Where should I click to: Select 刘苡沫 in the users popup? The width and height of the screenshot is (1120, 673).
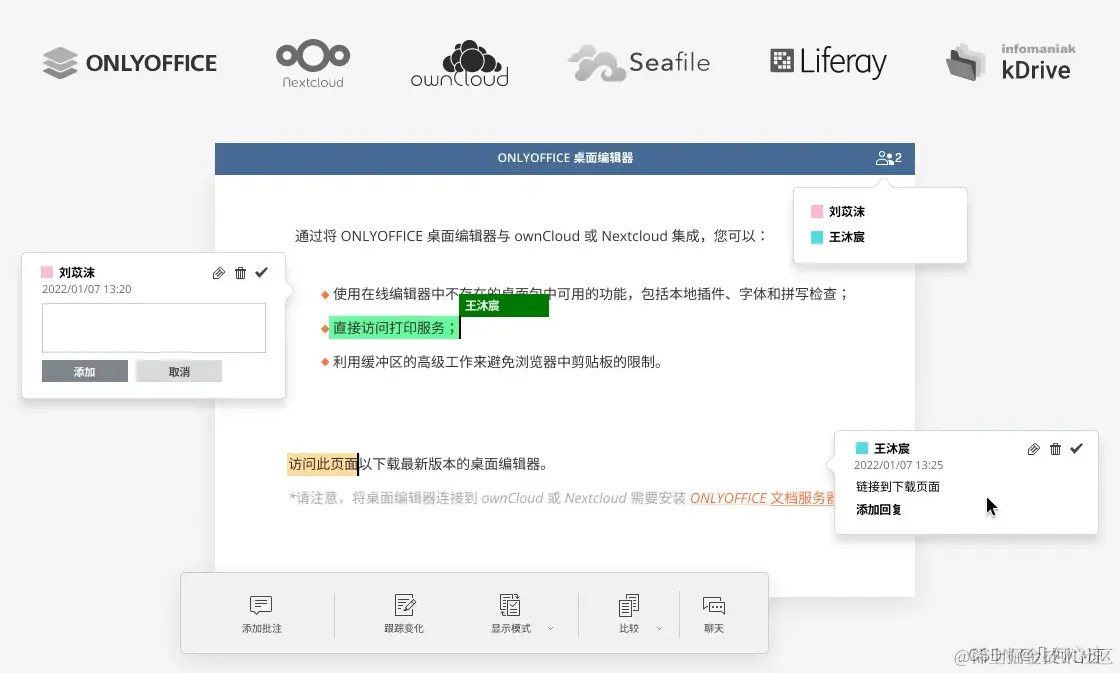[846, 211]
